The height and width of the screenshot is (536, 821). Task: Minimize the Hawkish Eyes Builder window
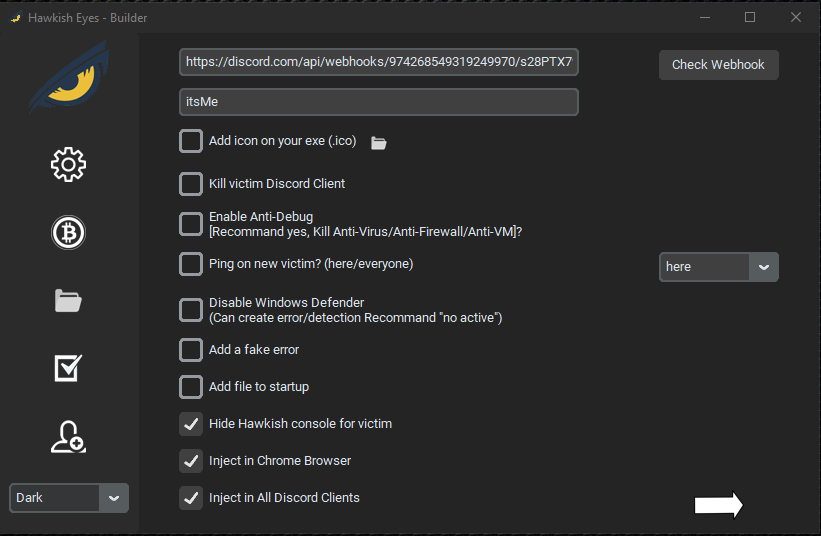705,17
